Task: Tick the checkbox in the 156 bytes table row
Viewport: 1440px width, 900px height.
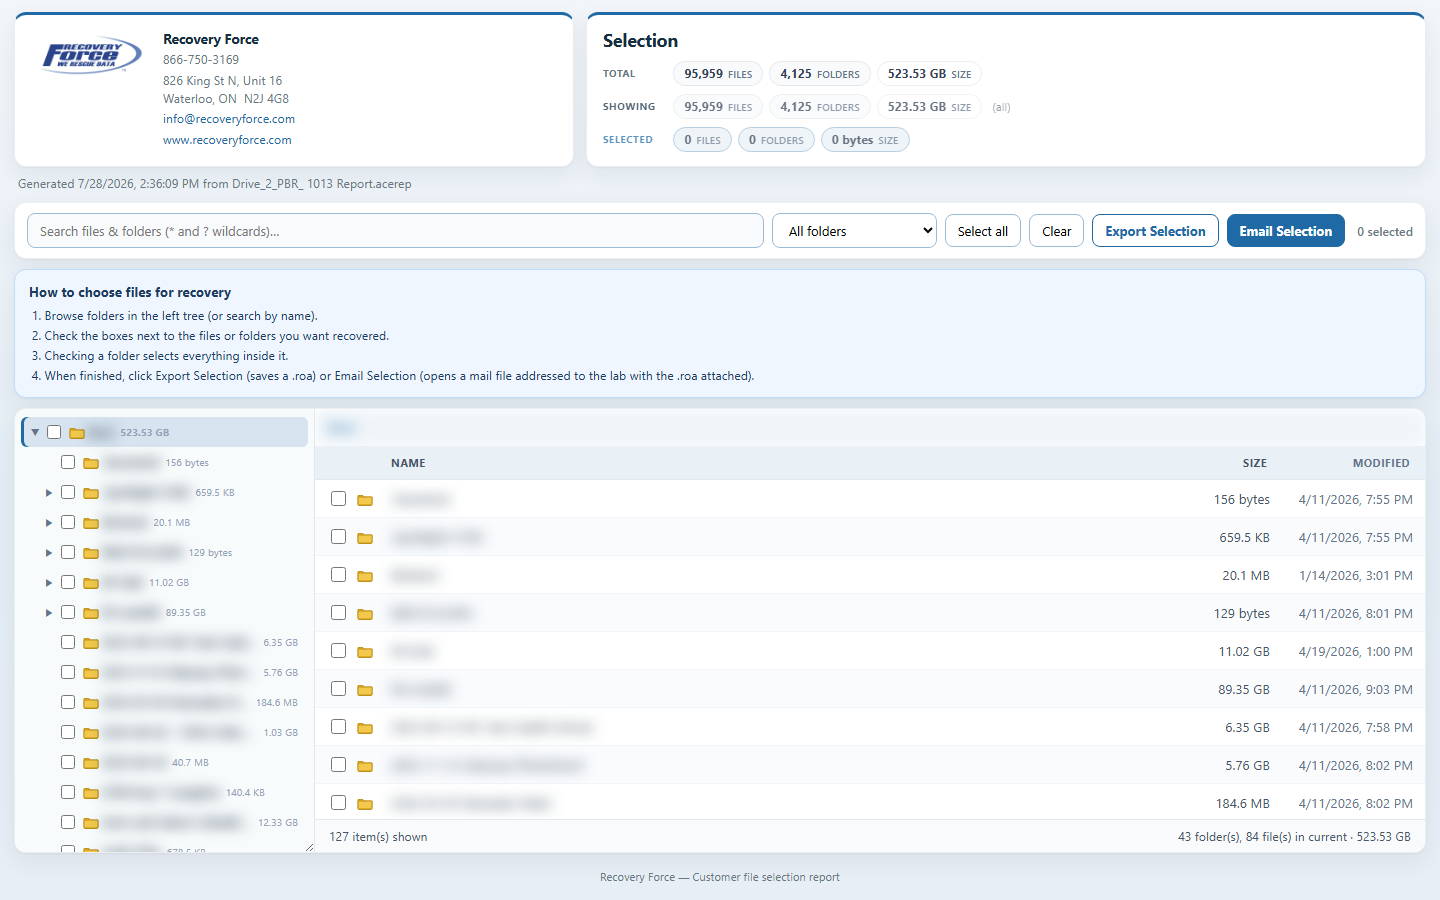Action: click(339, 499)
